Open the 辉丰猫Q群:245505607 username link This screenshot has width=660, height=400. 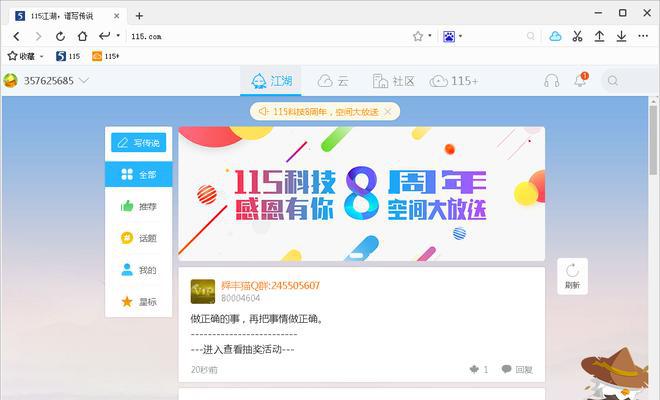(x=270, y=285)
